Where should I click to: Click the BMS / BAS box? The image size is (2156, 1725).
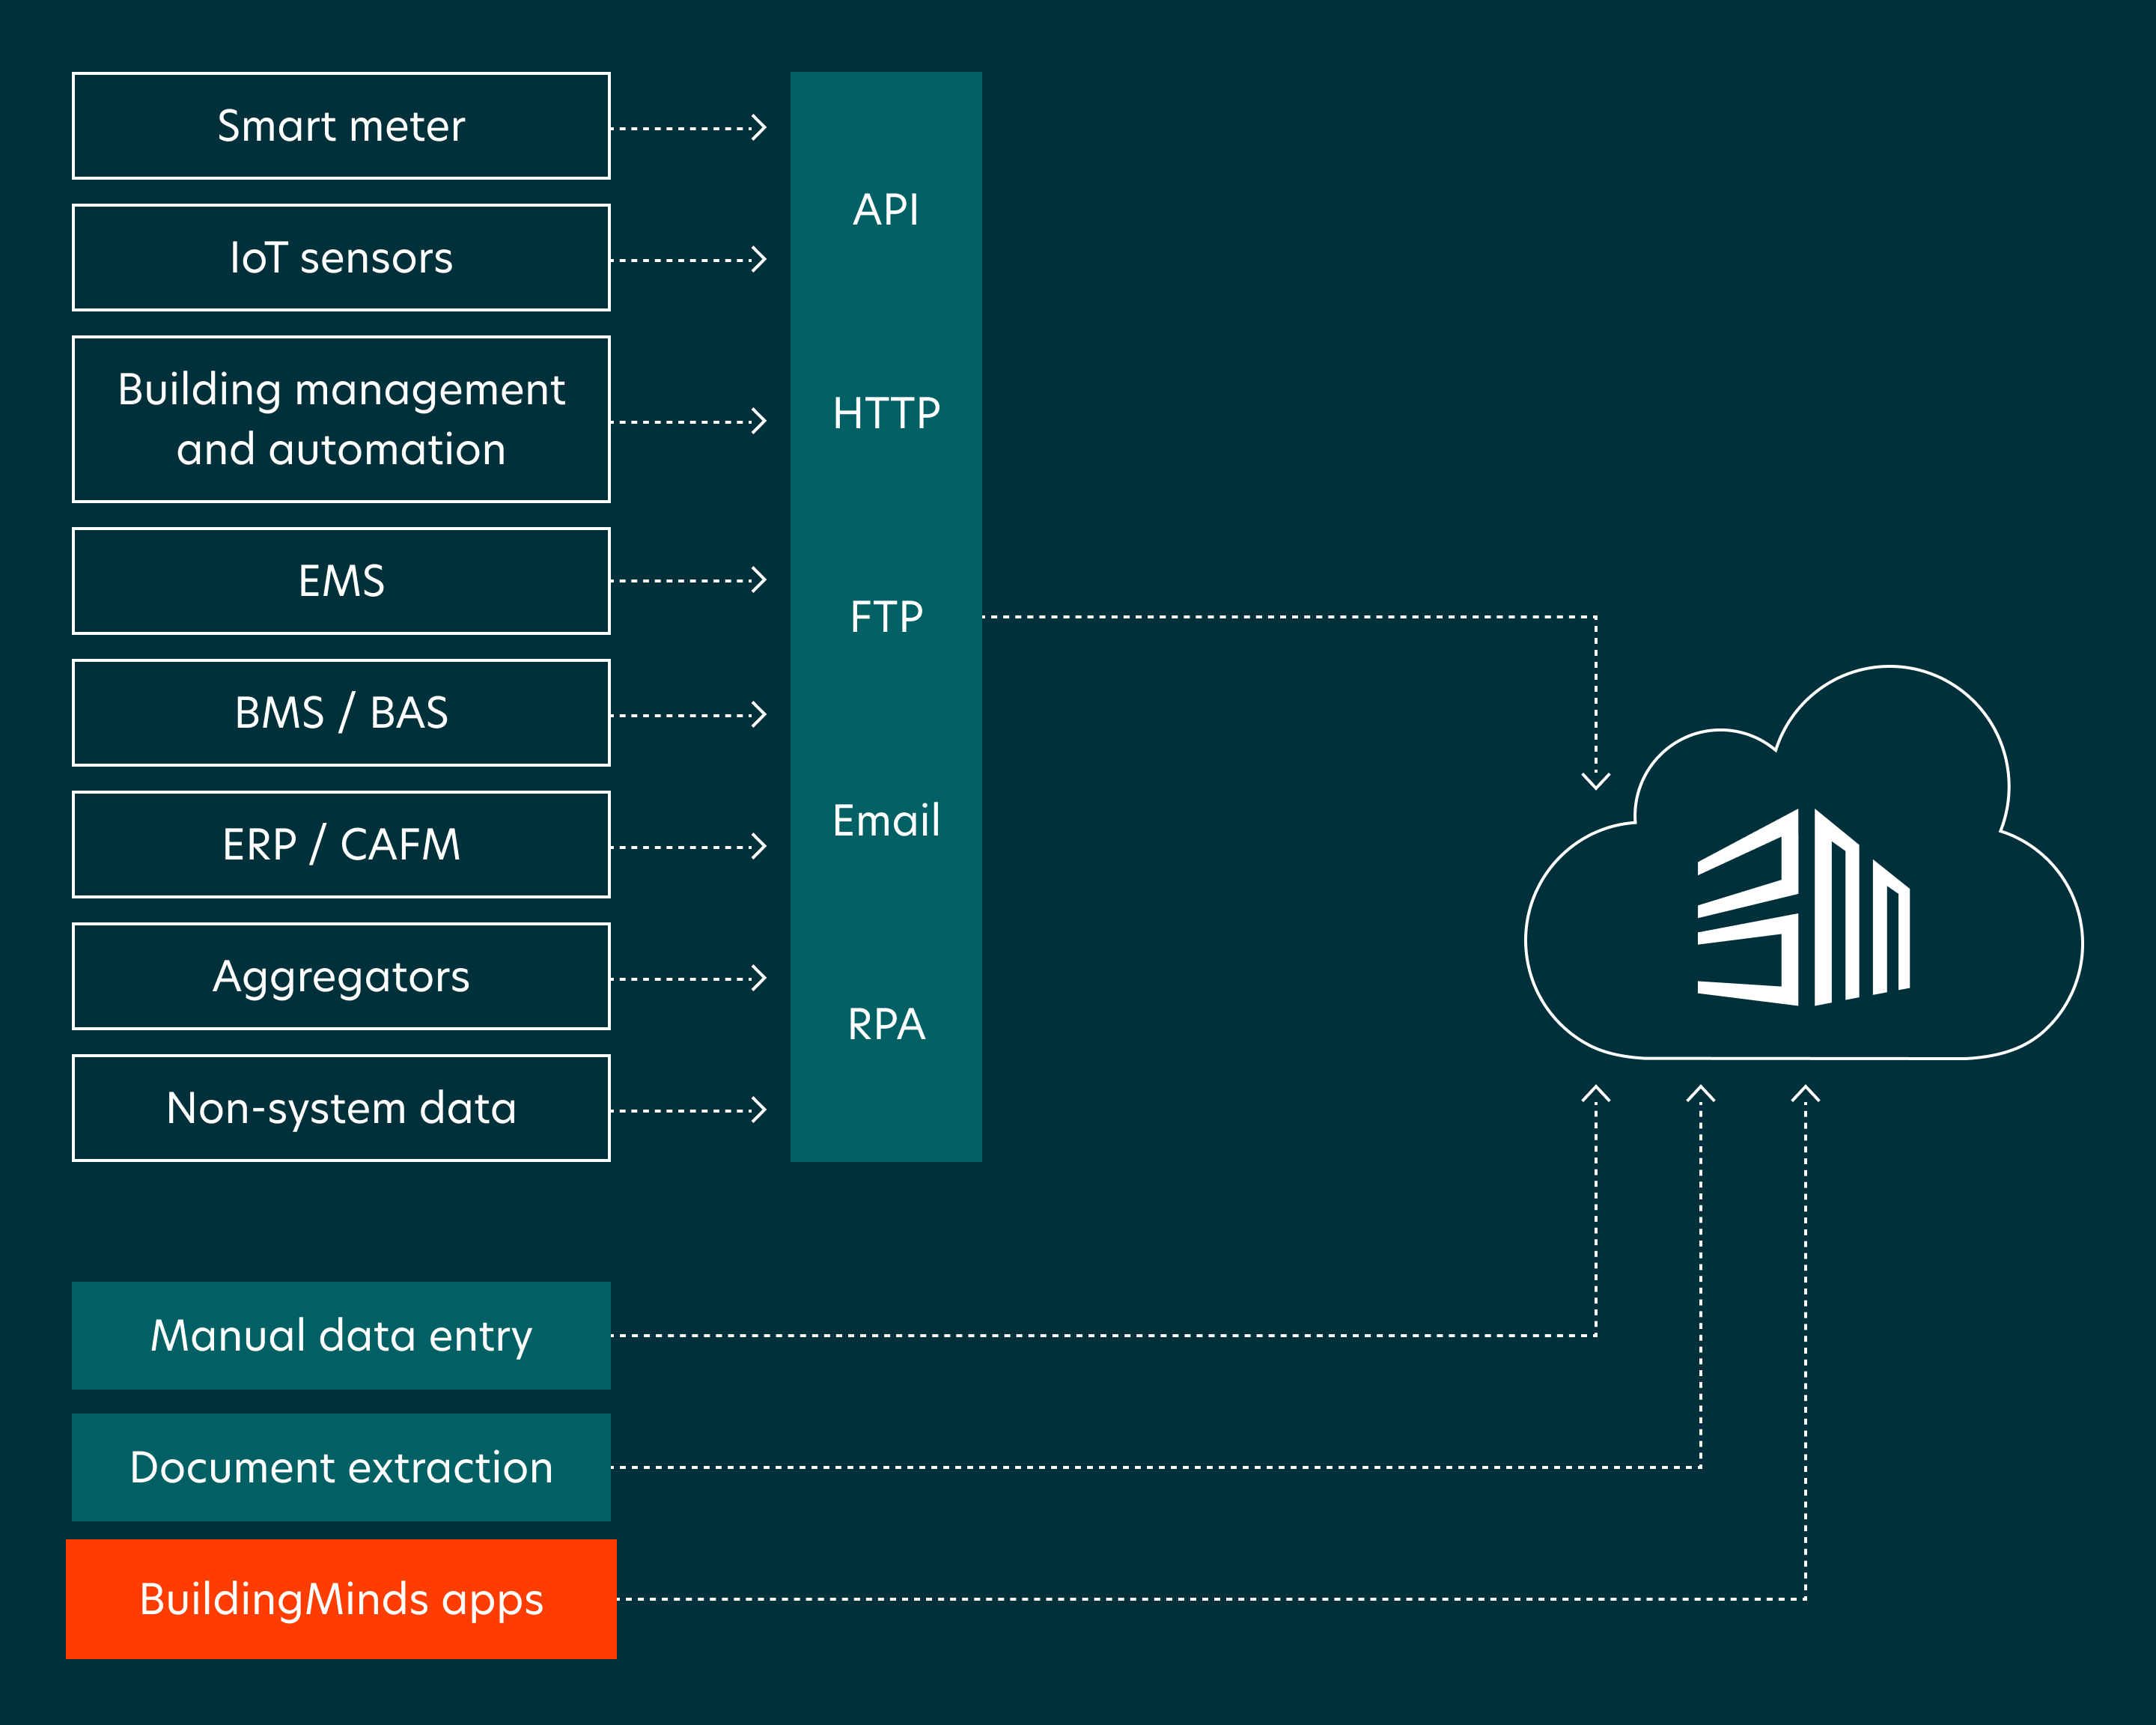tap(341, 713)
